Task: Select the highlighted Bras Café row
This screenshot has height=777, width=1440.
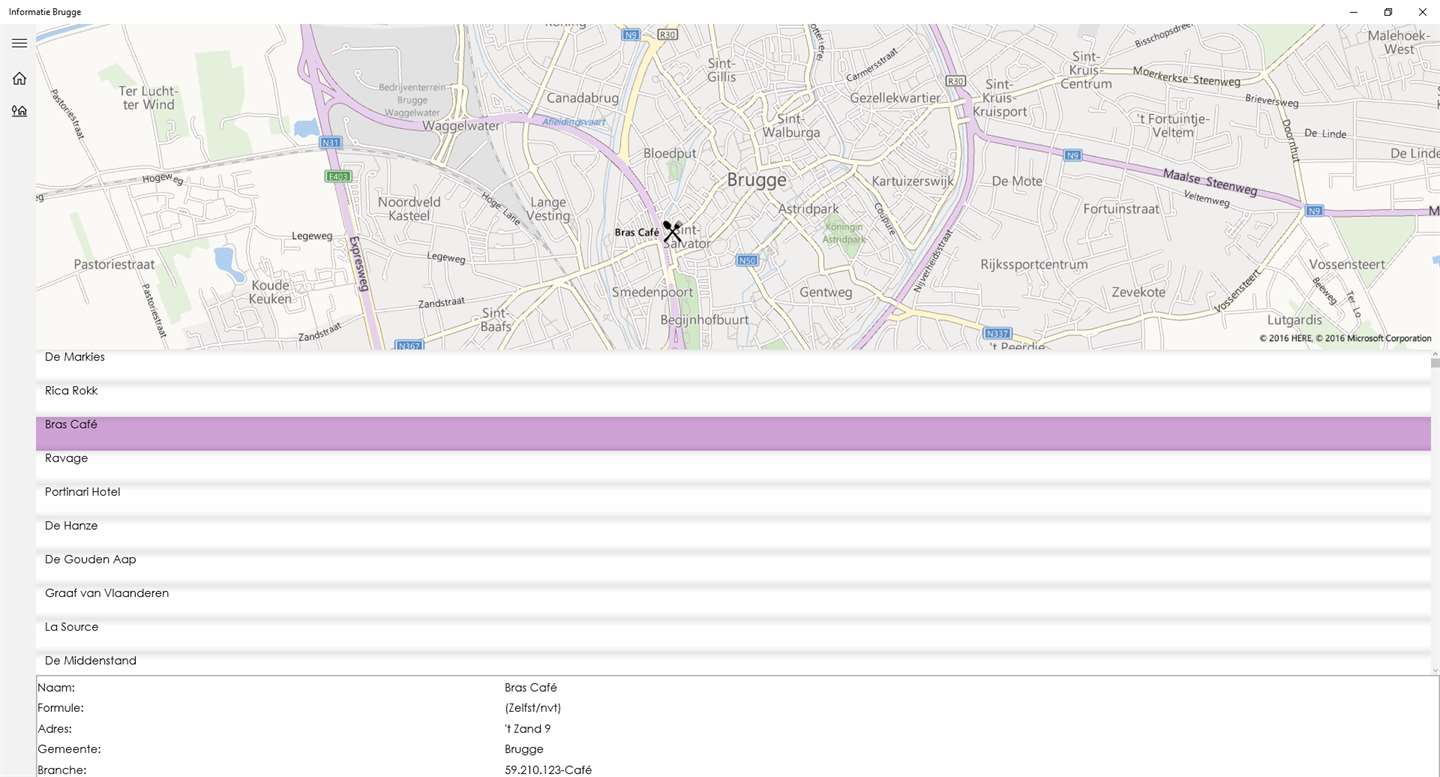Action: [733, 434]
